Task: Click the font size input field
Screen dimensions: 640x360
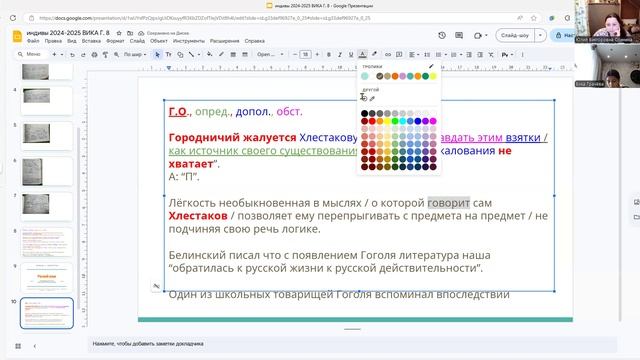Action: (305, 55)
